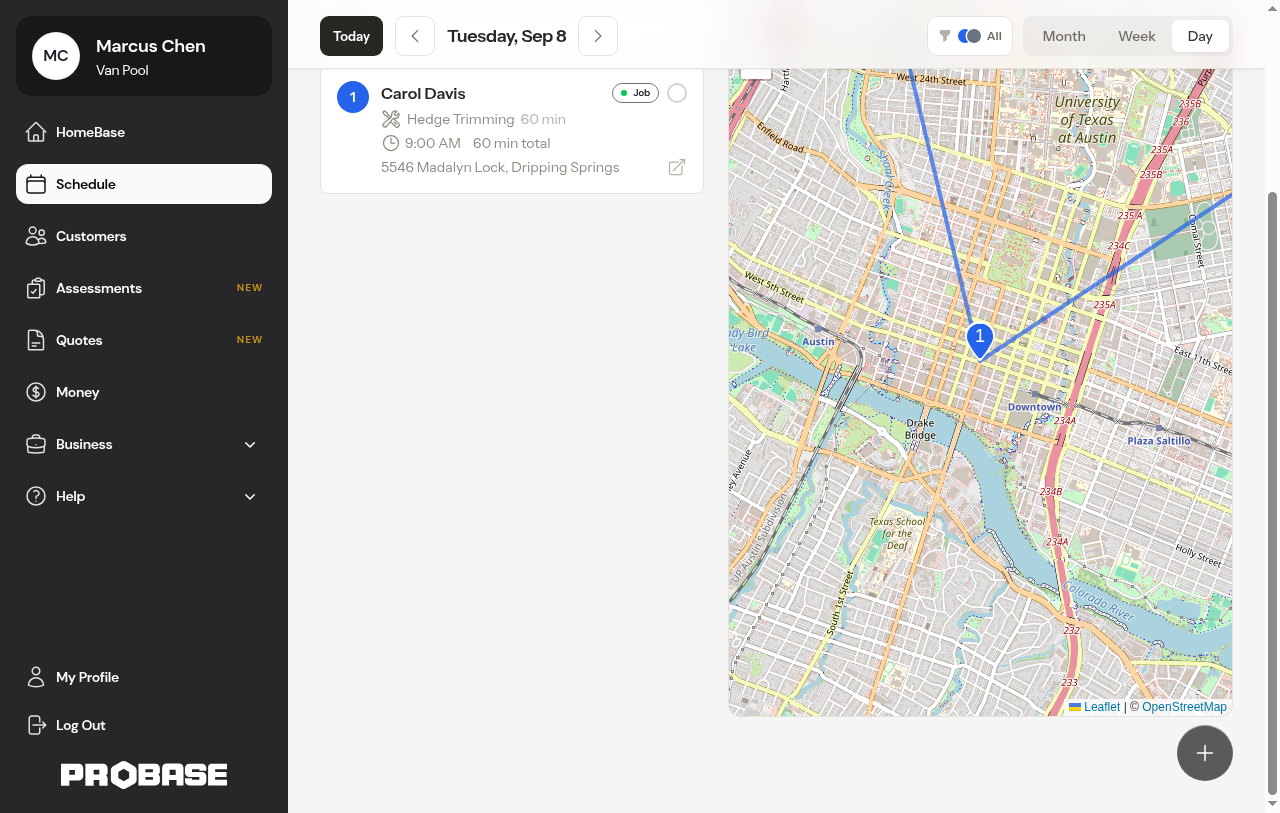Open the Quotes document icon
This screenshot has width=1280, height=813.
tap(36, 340)
